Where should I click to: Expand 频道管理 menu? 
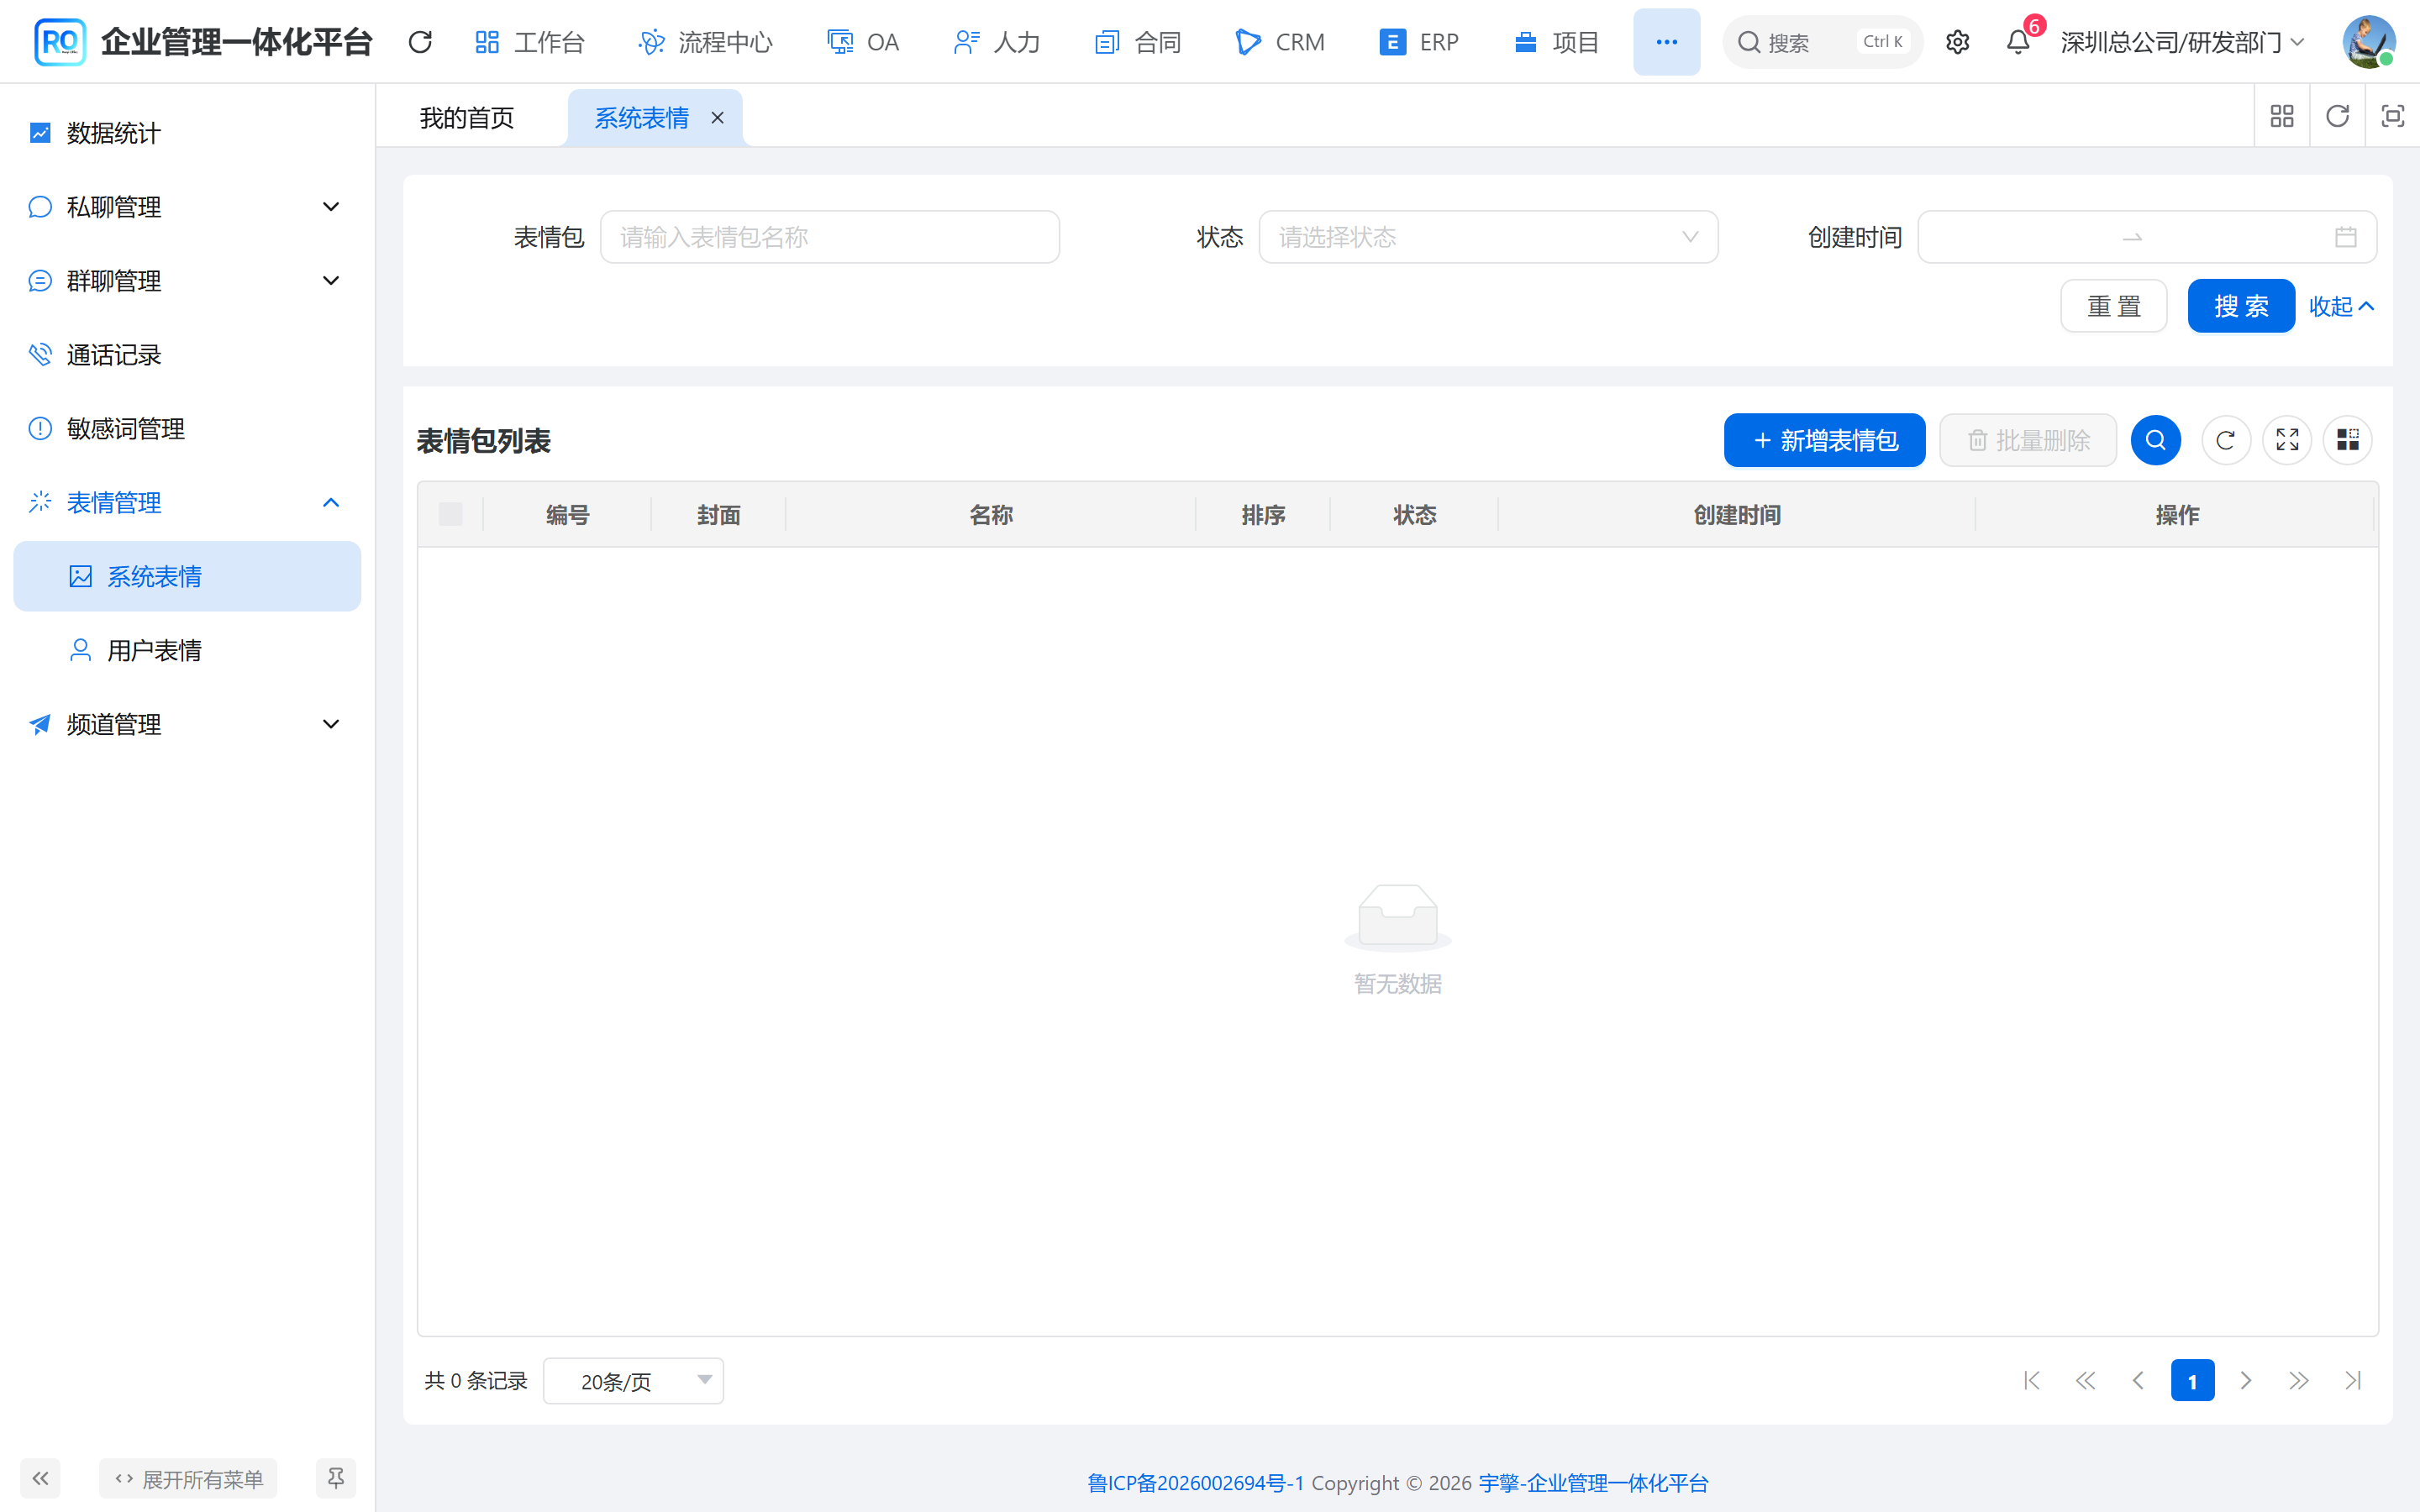pos(187,725)
